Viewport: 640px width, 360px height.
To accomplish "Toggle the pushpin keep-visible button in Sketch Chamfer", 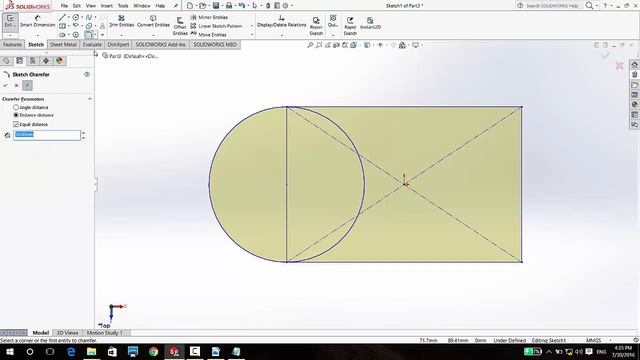I will [27, 85].
